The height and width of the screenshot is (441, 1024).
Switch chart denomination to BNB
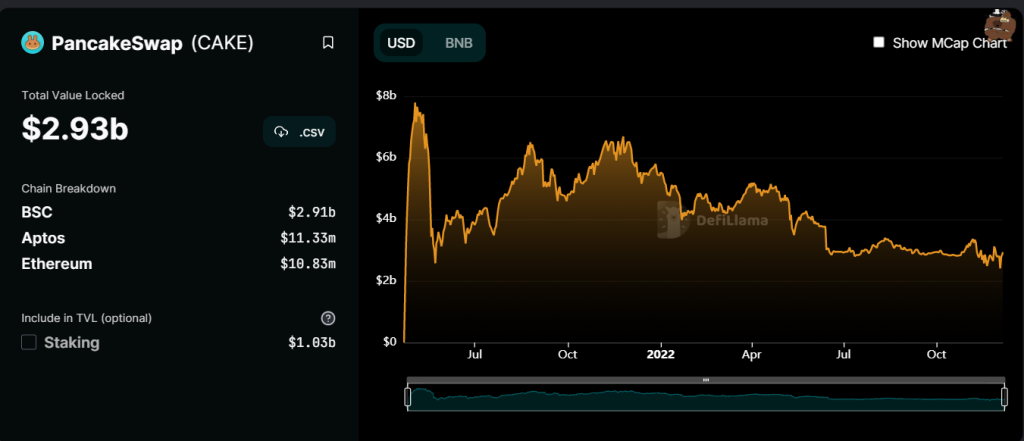click(458, 43)
